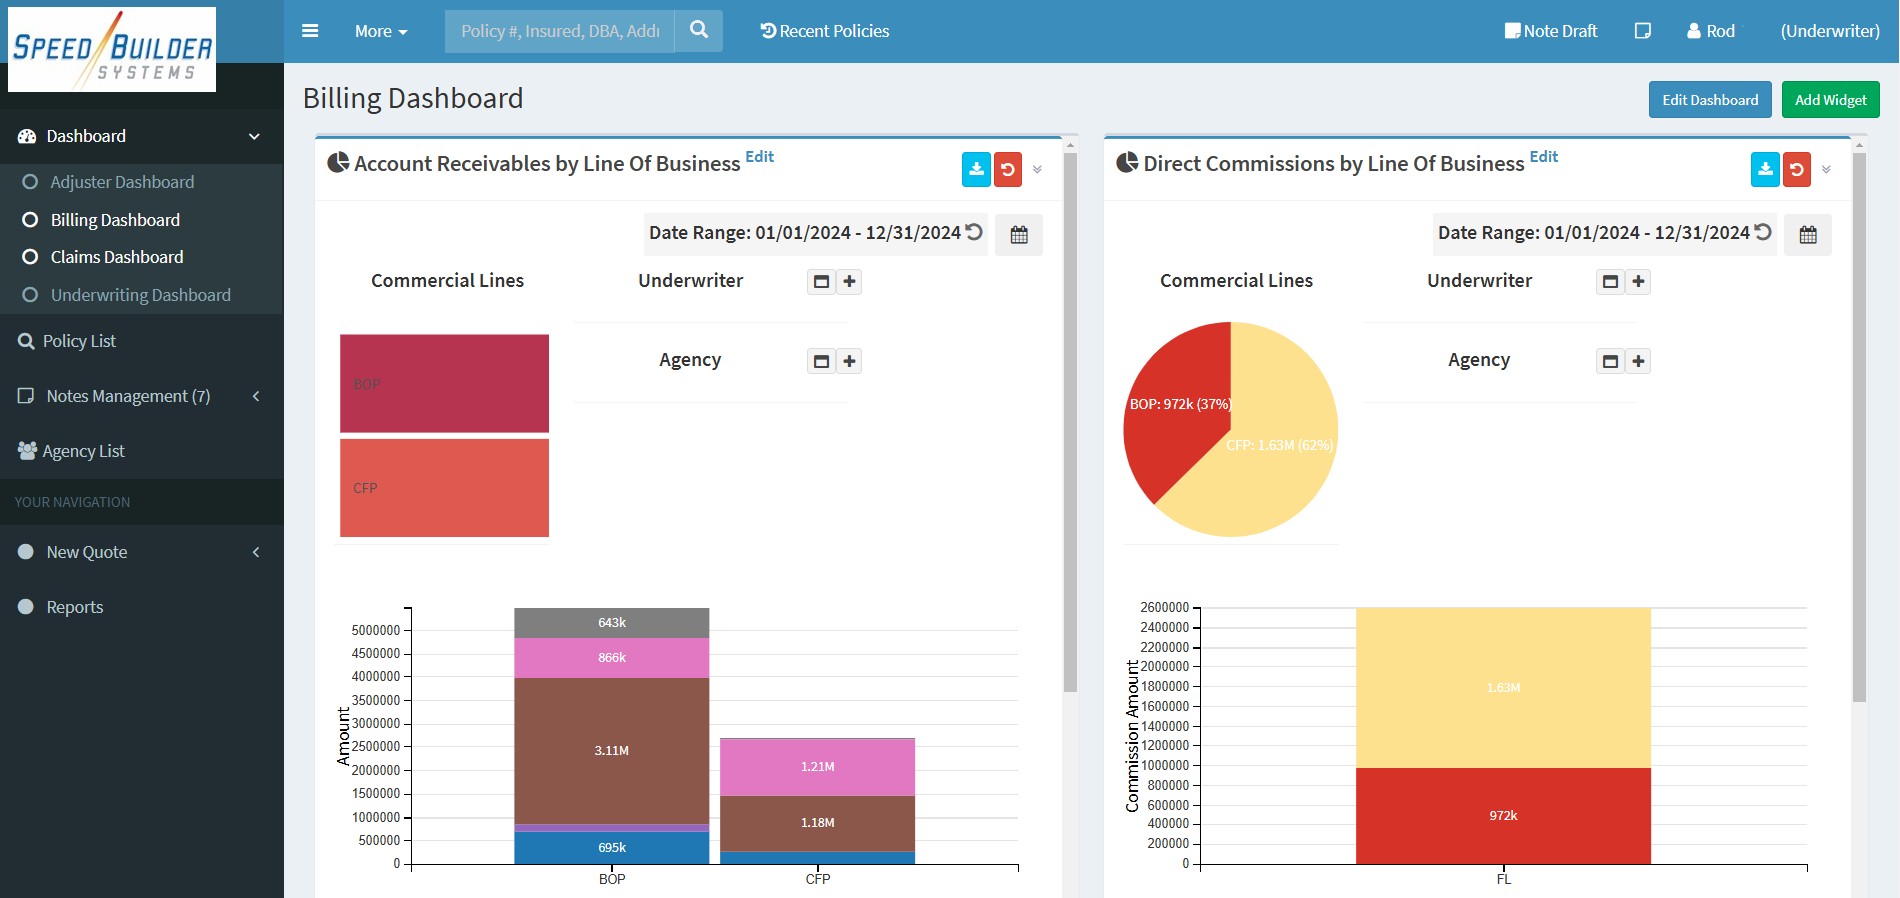The height and width of the screenshot is (898, 1900).
Task: Click the (Underwriter) role label
Action: pos(1830,31)
